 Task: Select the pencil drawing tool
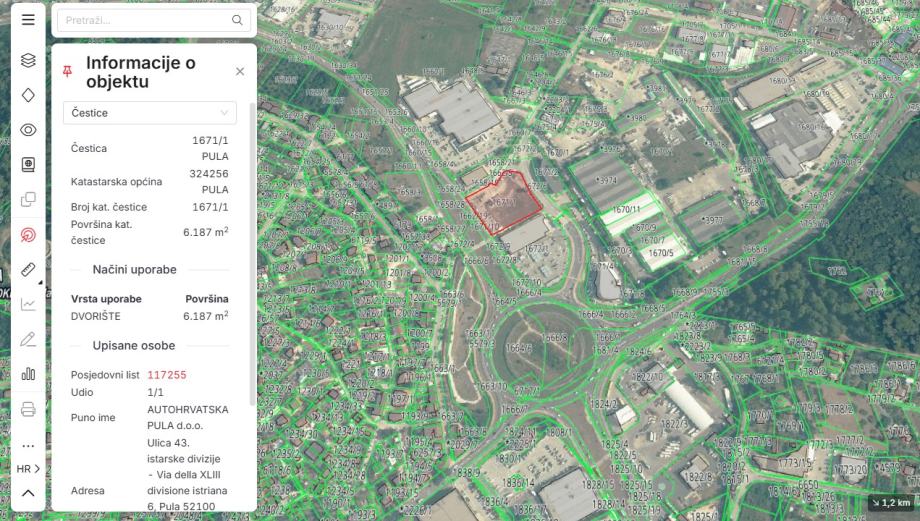tap(28, 339)
